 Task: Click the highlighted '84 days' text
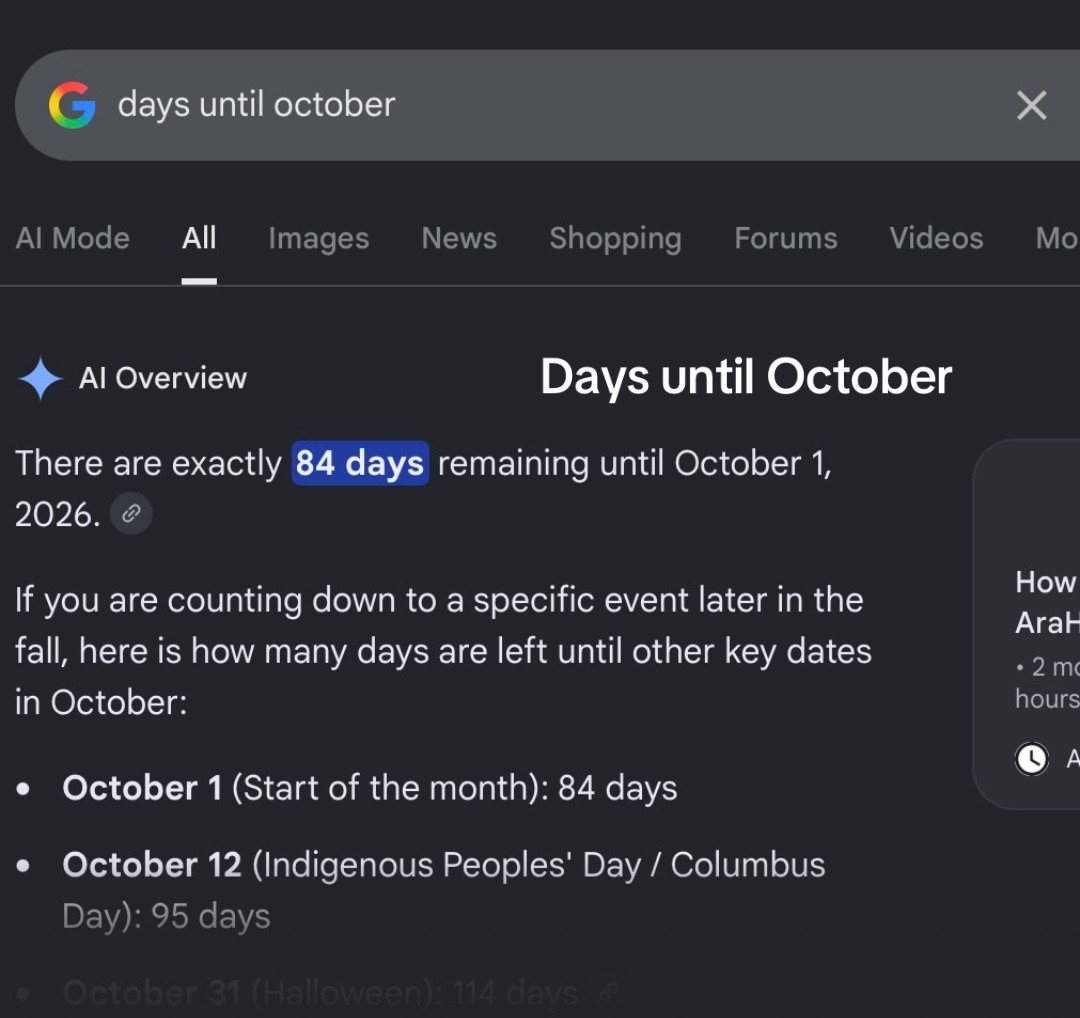(x=360, y=464)
